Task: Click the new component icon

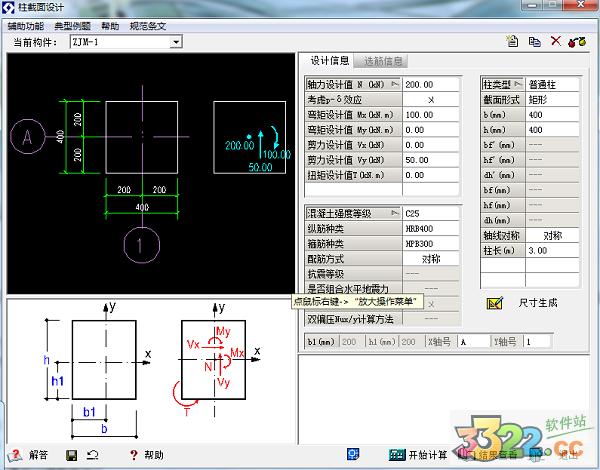Action: pos(512,41)
